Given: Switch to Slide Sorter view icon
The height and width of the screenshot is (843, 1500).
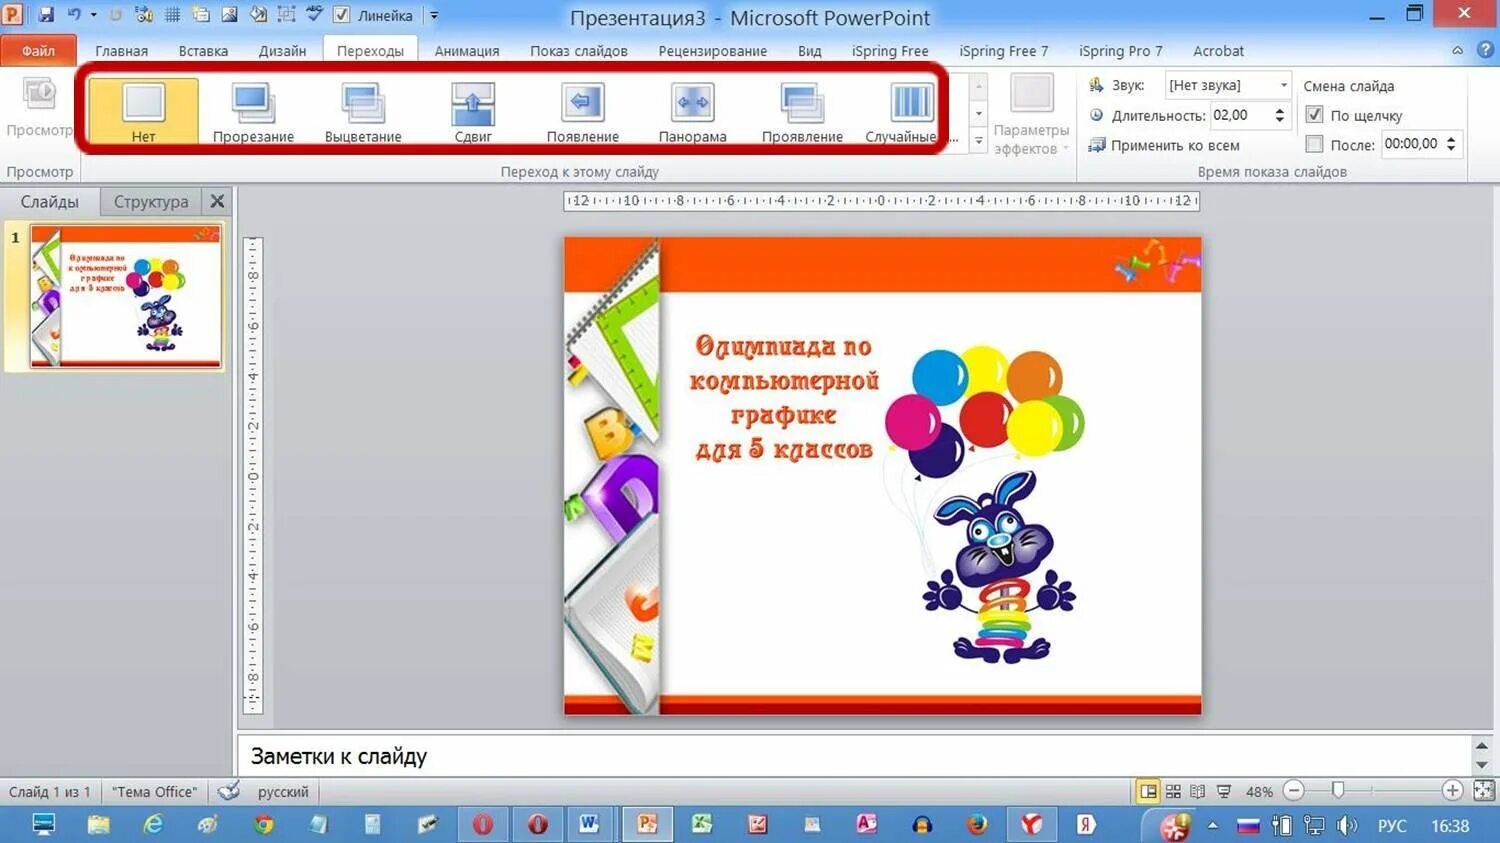Looking at the screenshot, I should [1173, 791].
